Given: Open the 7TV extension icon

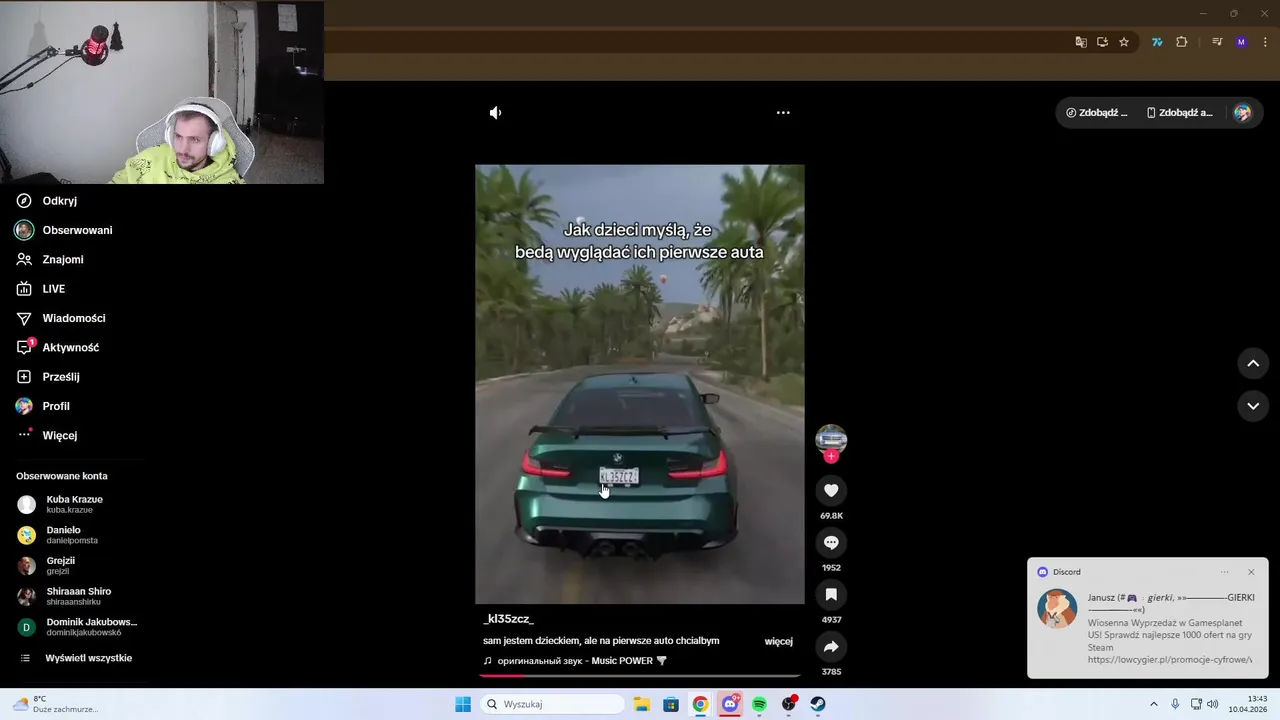Looking at the screenshot, I should click(1157, 42).
